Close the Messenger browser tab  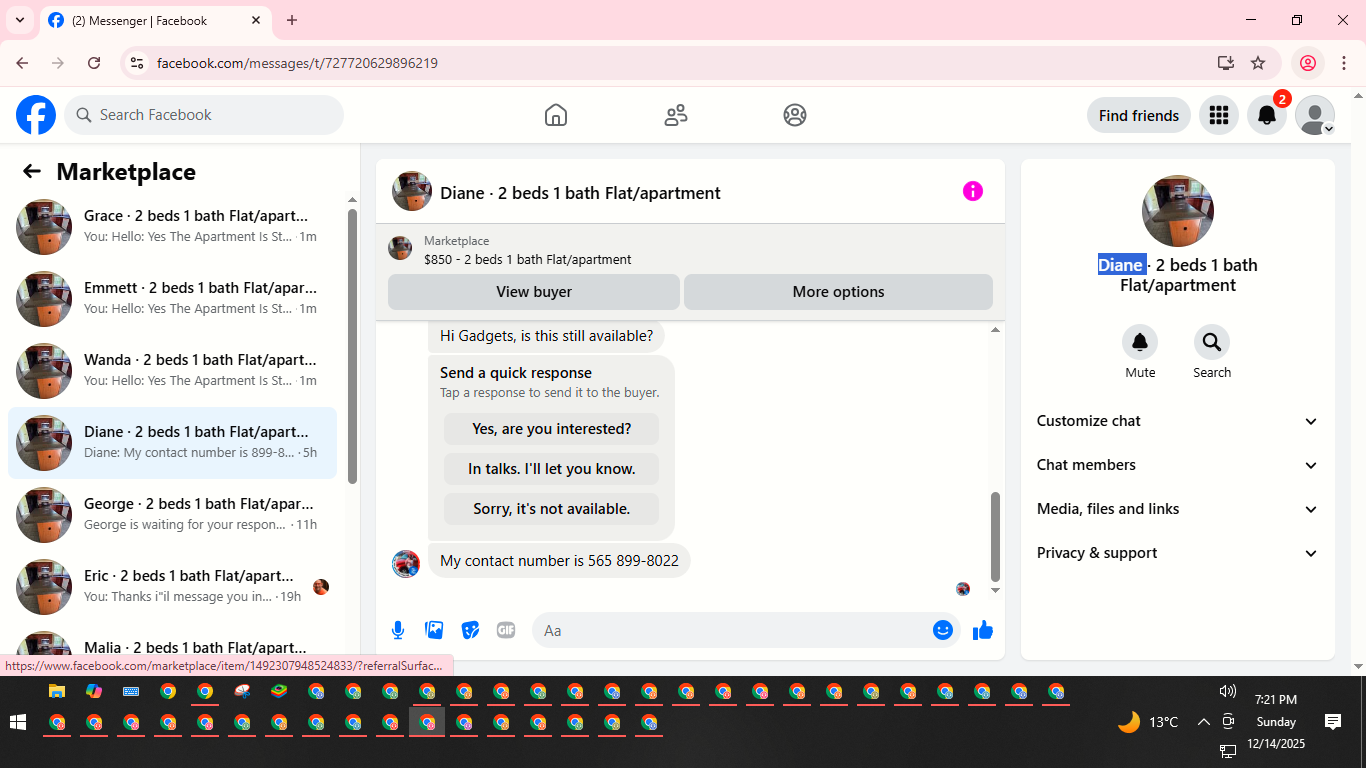click(x=256, y=20)
